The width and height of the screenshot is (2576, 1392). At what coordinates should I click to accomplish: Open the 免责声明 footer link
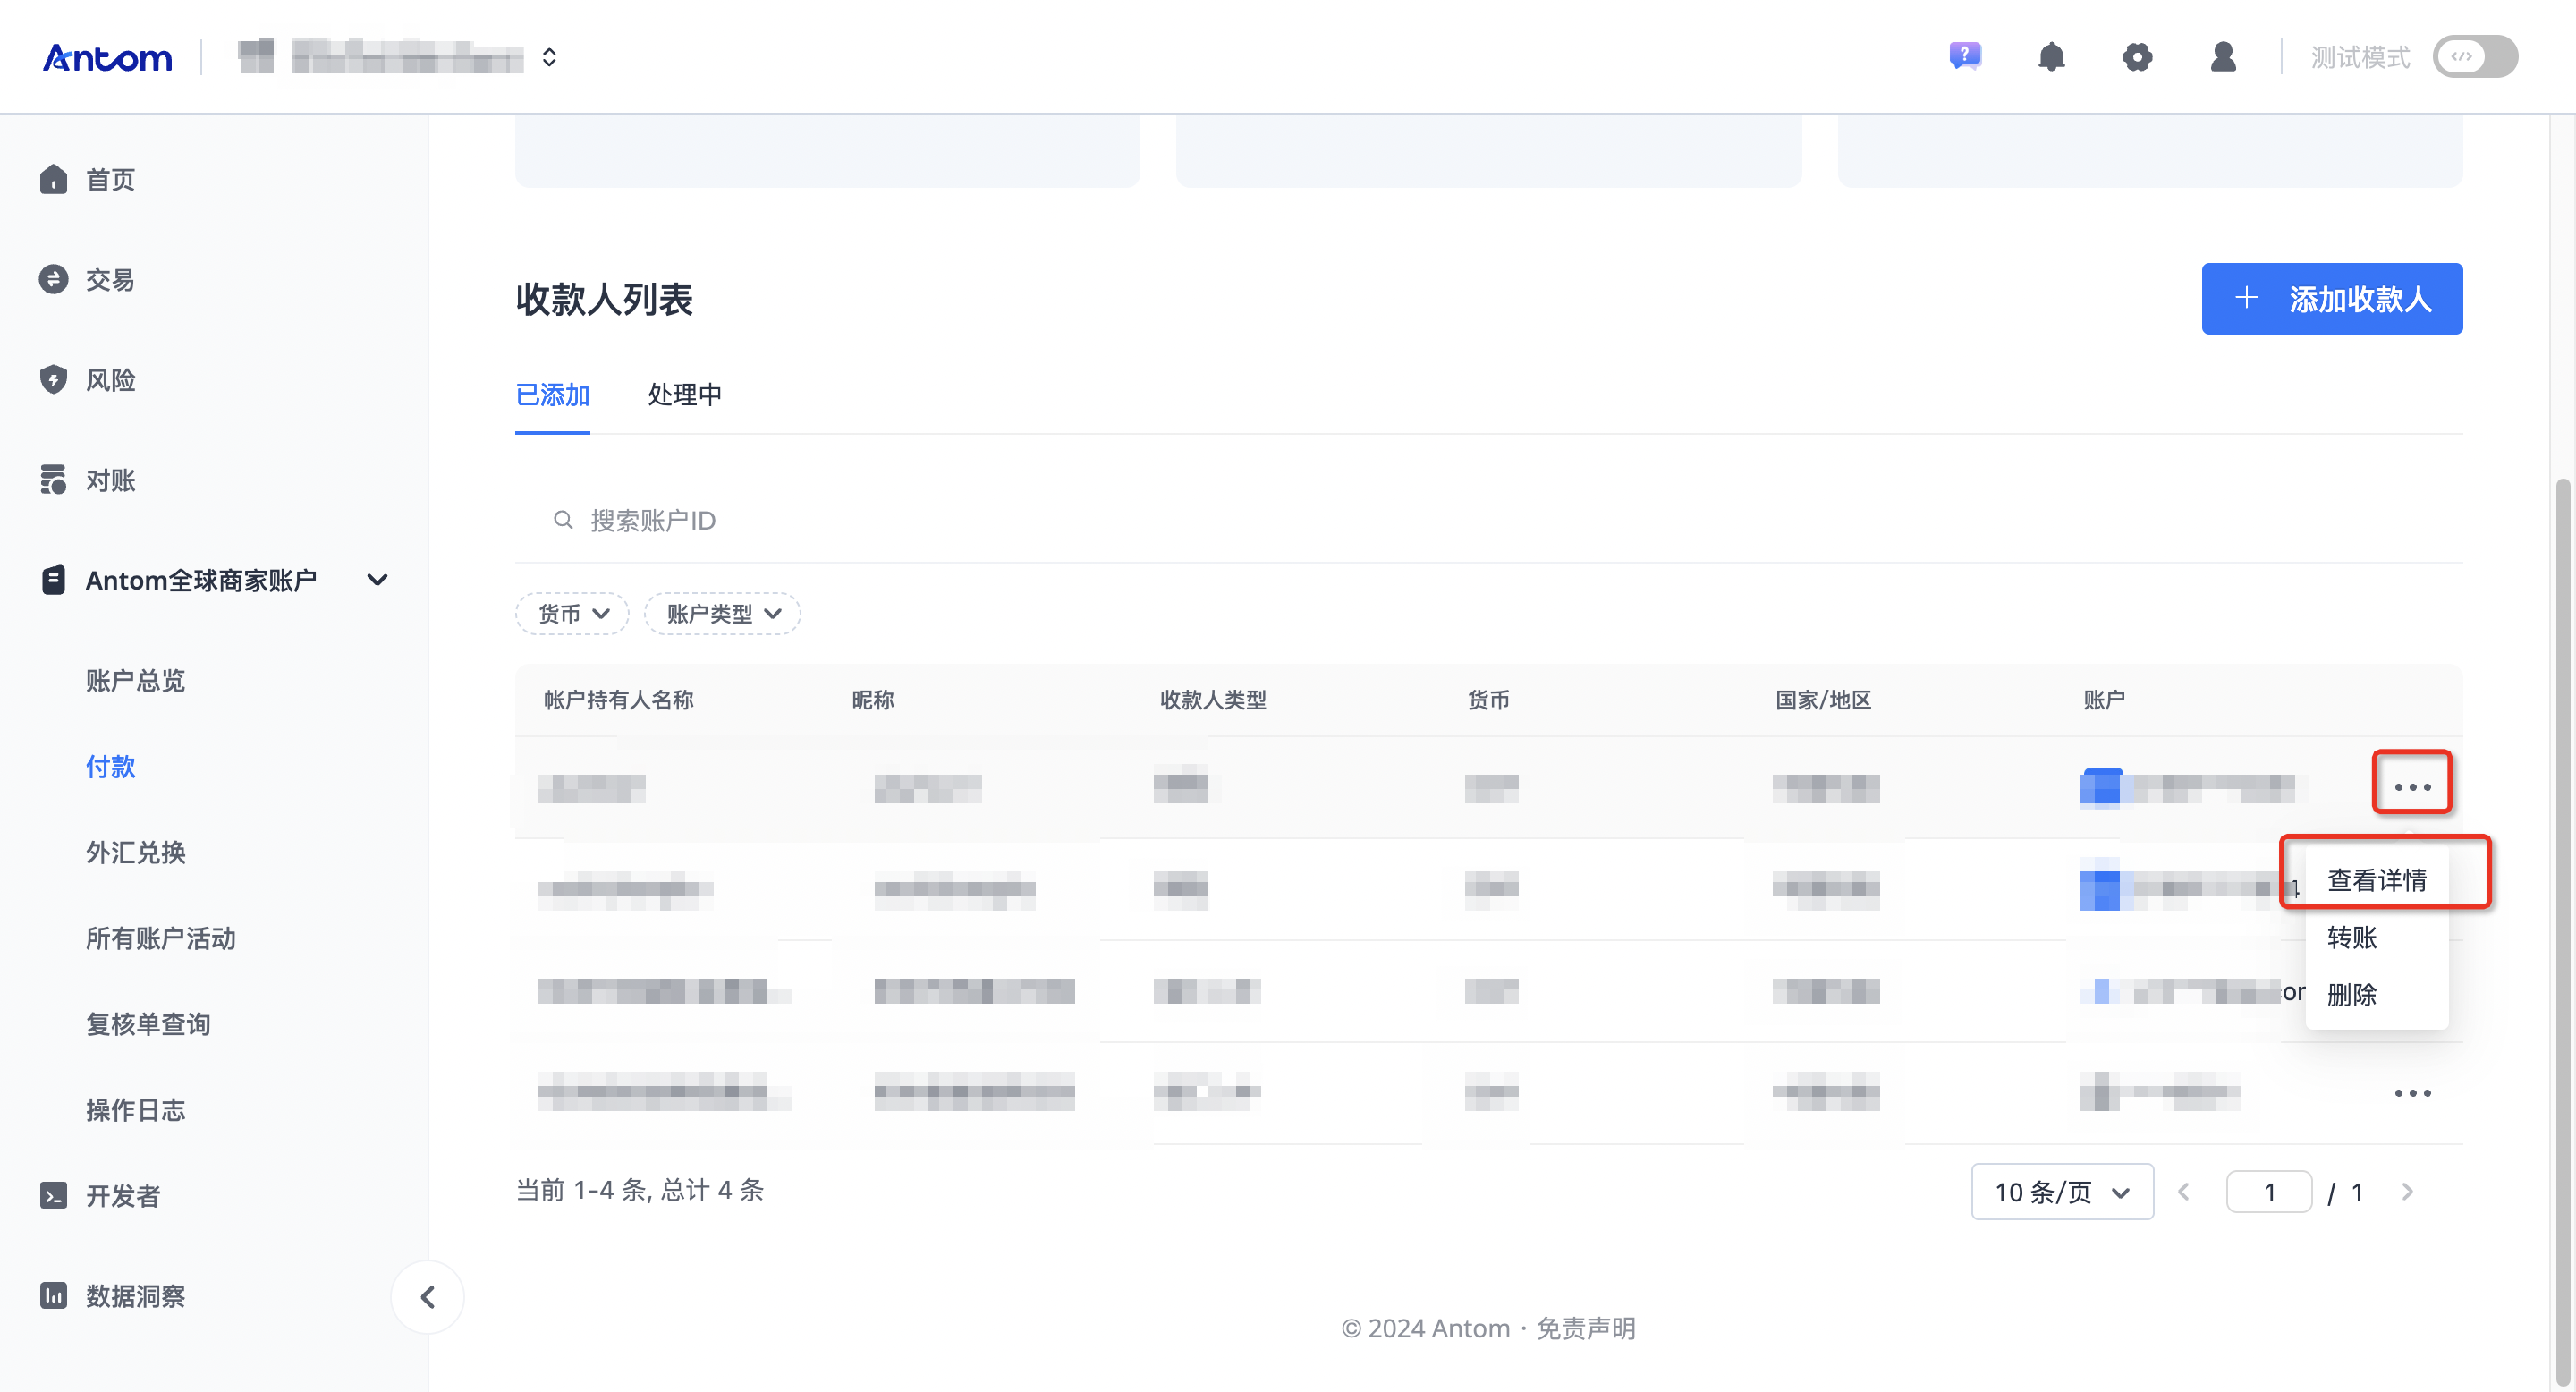click(1585, 1329)
